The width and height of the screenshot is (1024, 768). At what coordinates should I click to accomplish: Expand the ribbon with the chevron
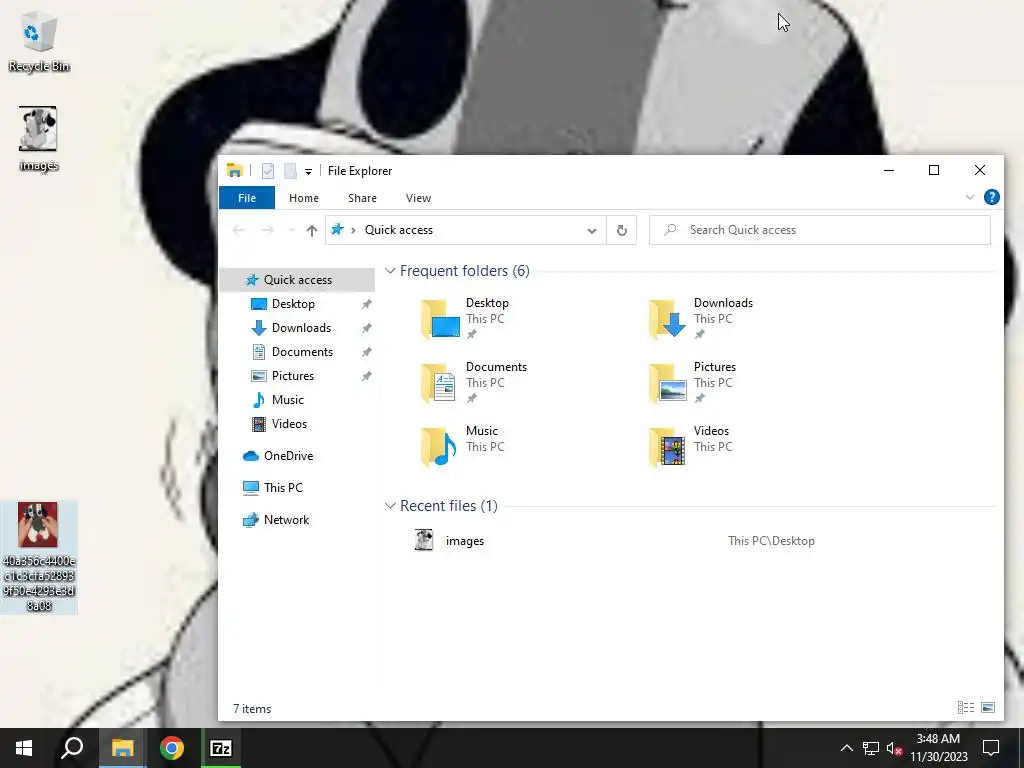(970, 197)
